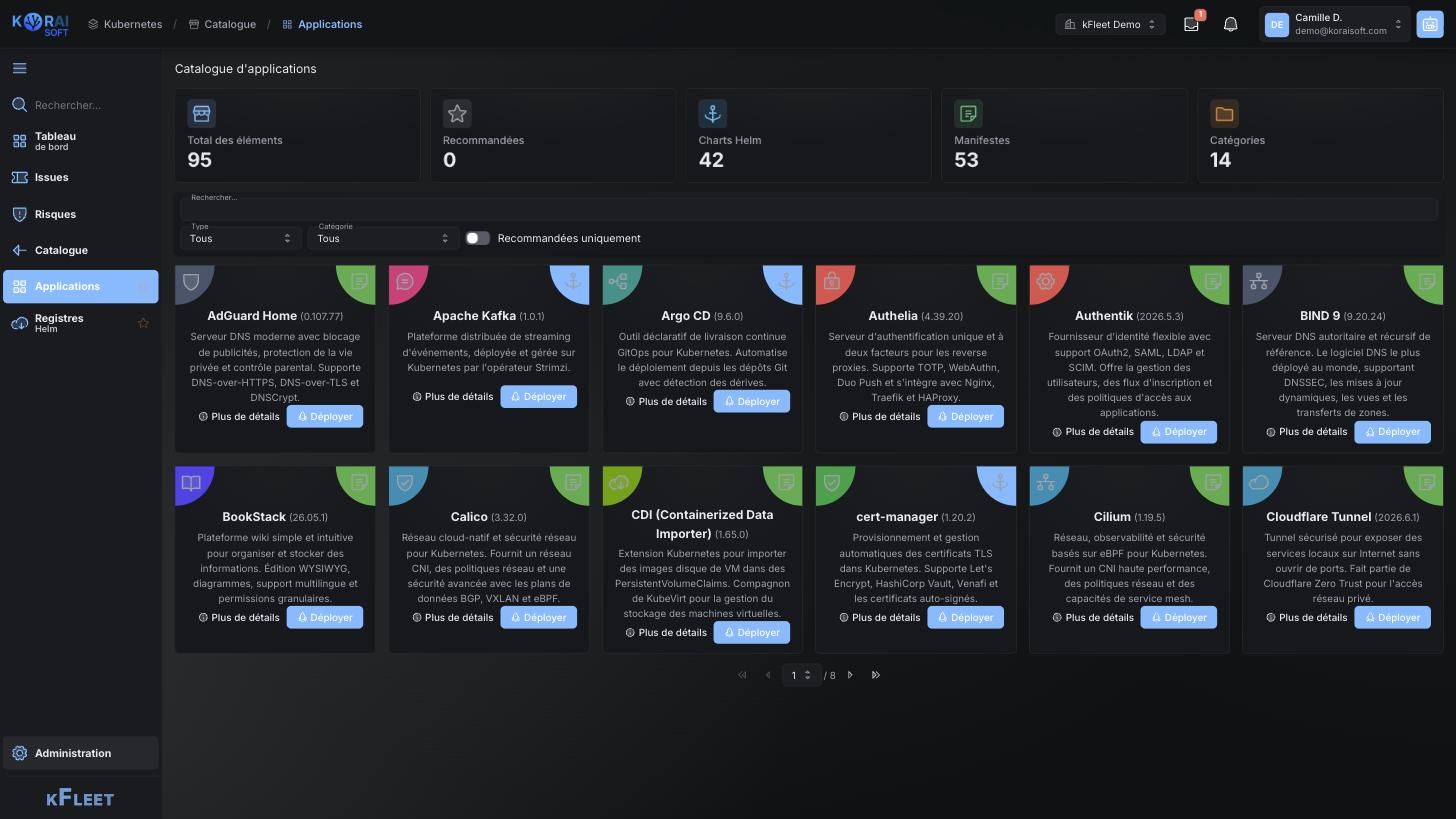Click AdGuard Home shield corner icon

click(x=191, y=281)
